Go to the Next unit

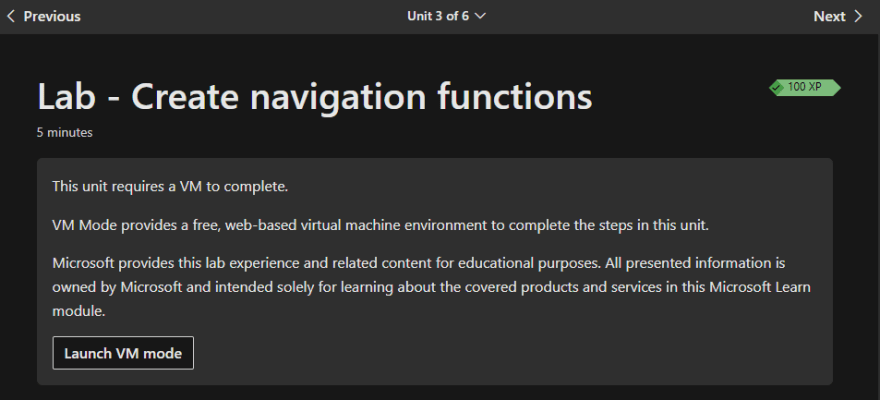tap(837, 16)
